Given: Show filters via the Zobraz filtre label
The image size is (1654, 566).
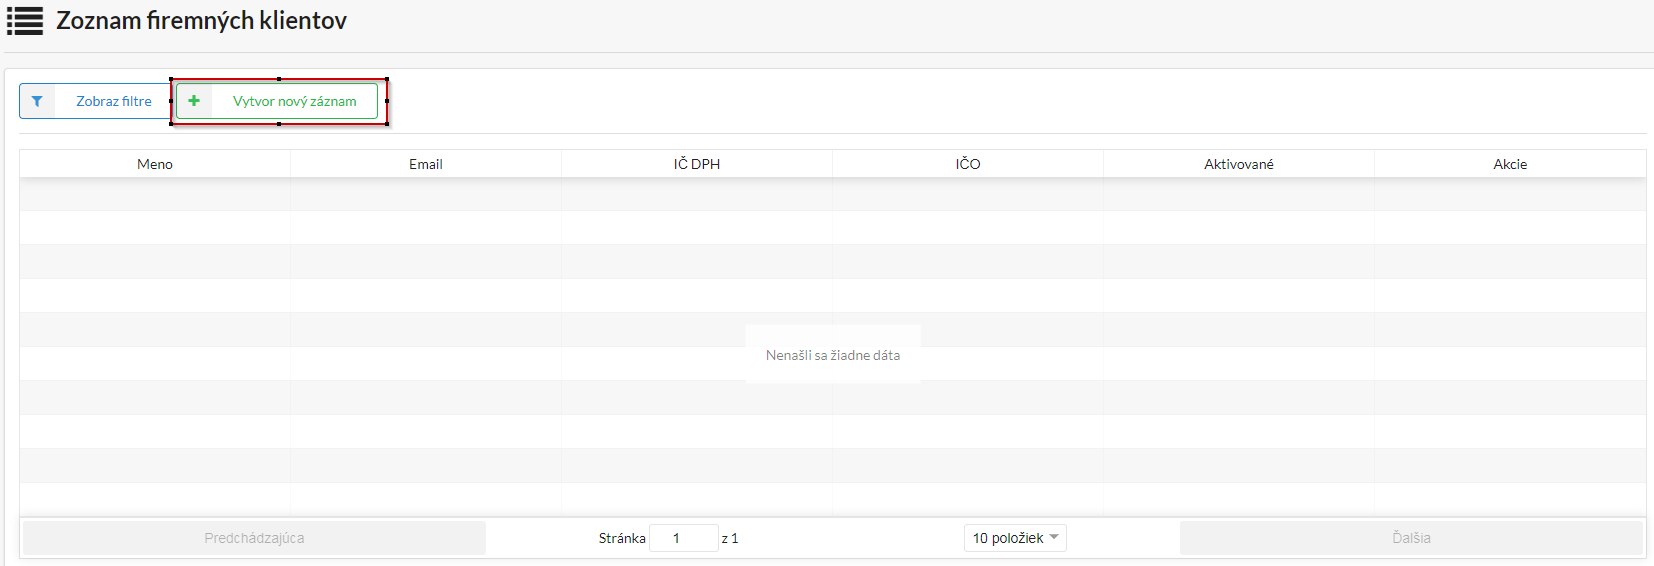Looking at the screenshot, I should pyautogui.click(x=114, y=101).
